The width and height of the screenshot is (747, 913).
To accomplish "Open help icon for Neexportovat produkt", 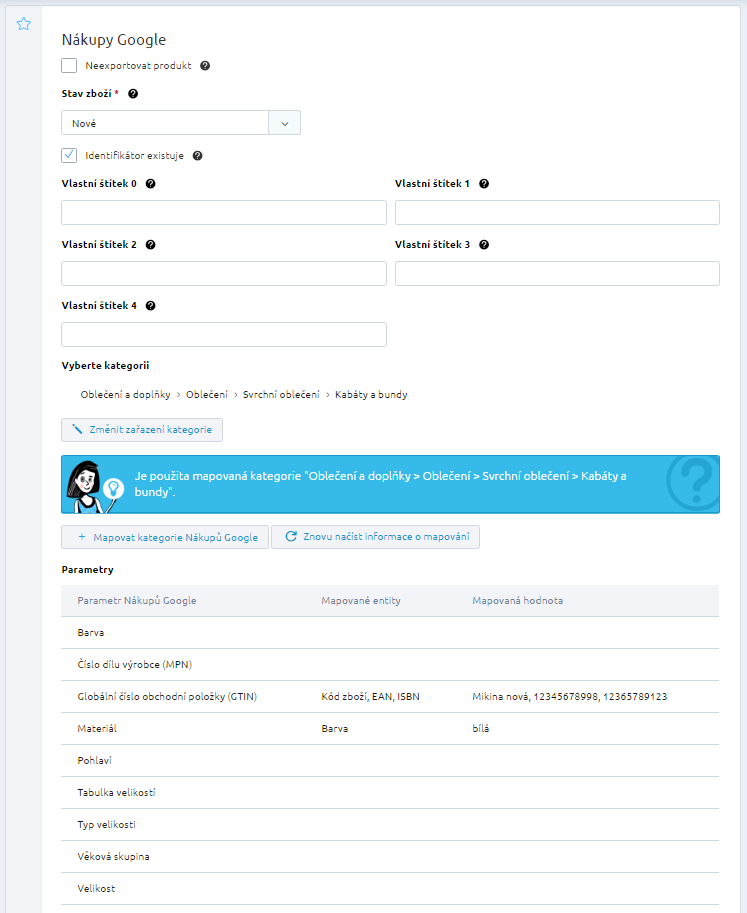I will tap(205, 66).
